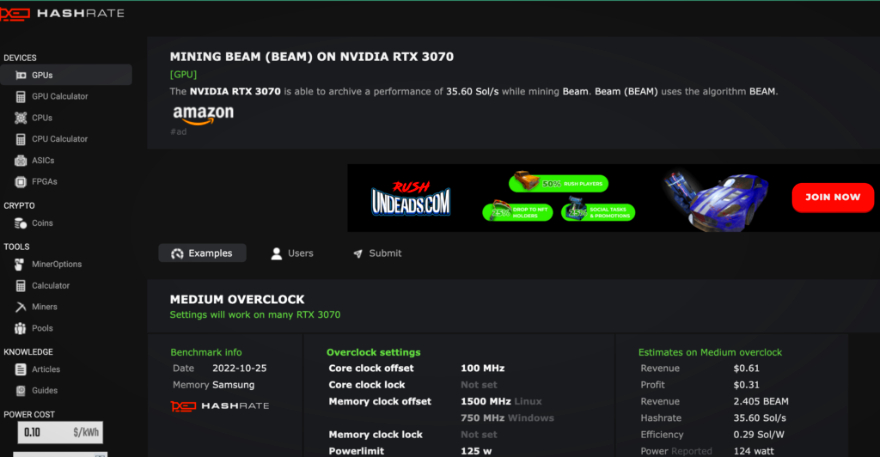
Task: Select power reported 124 watt
Action: pos(754,451)
